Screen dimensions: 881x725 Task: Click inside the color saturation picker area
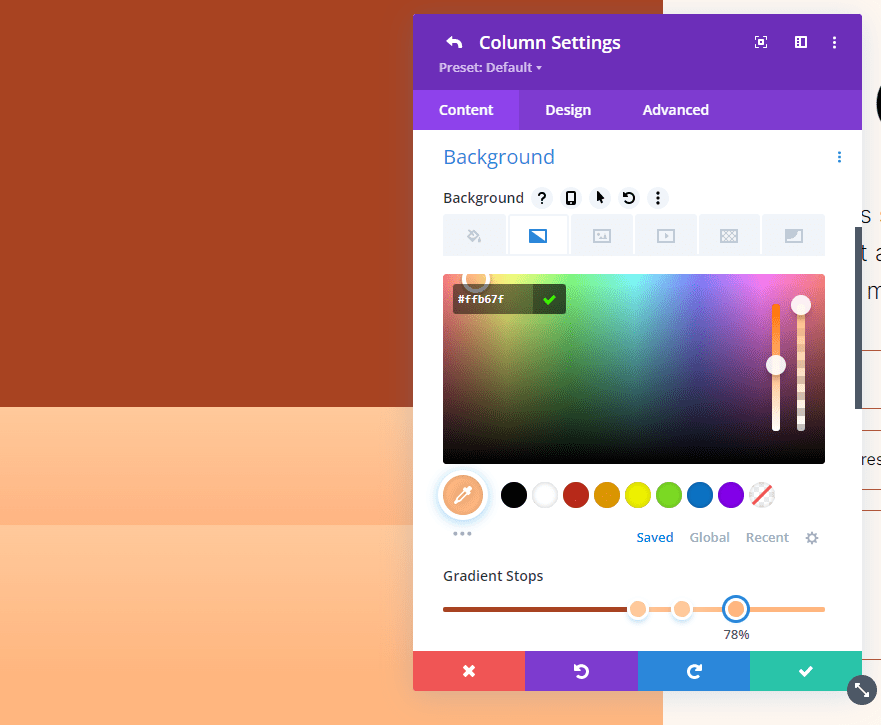click(x=634, y=369)
